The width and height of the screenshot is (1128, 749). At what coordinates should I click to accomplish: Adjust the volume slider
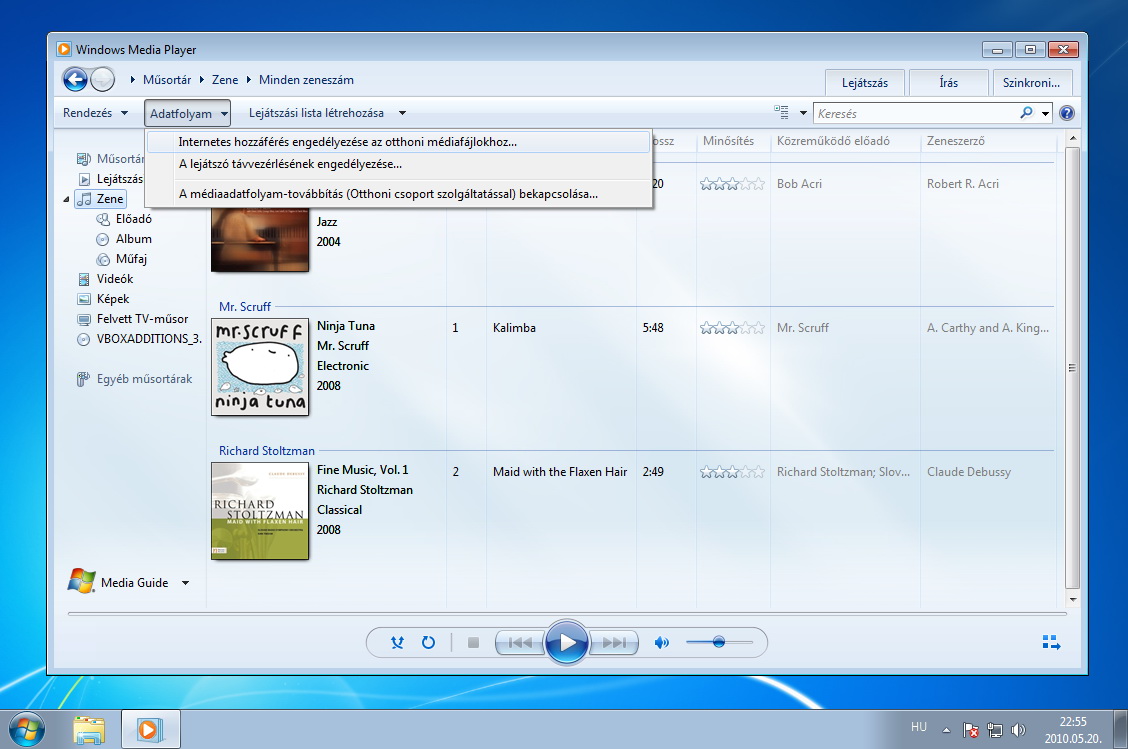719,642
